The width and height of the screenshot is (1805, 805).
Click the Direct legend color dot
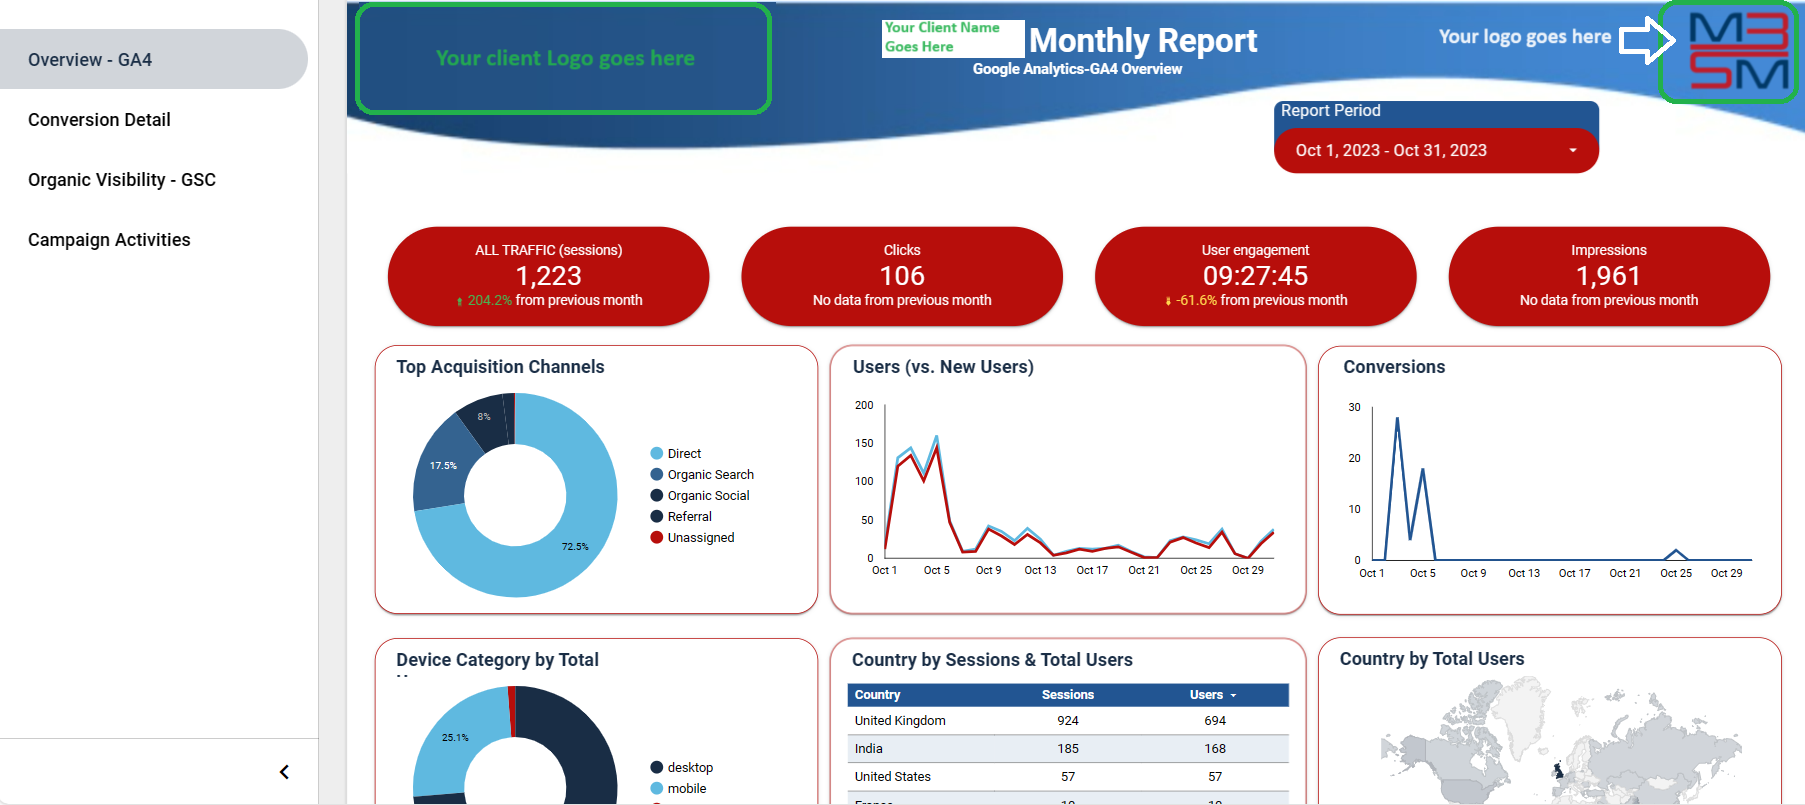[x=657, y=454]
